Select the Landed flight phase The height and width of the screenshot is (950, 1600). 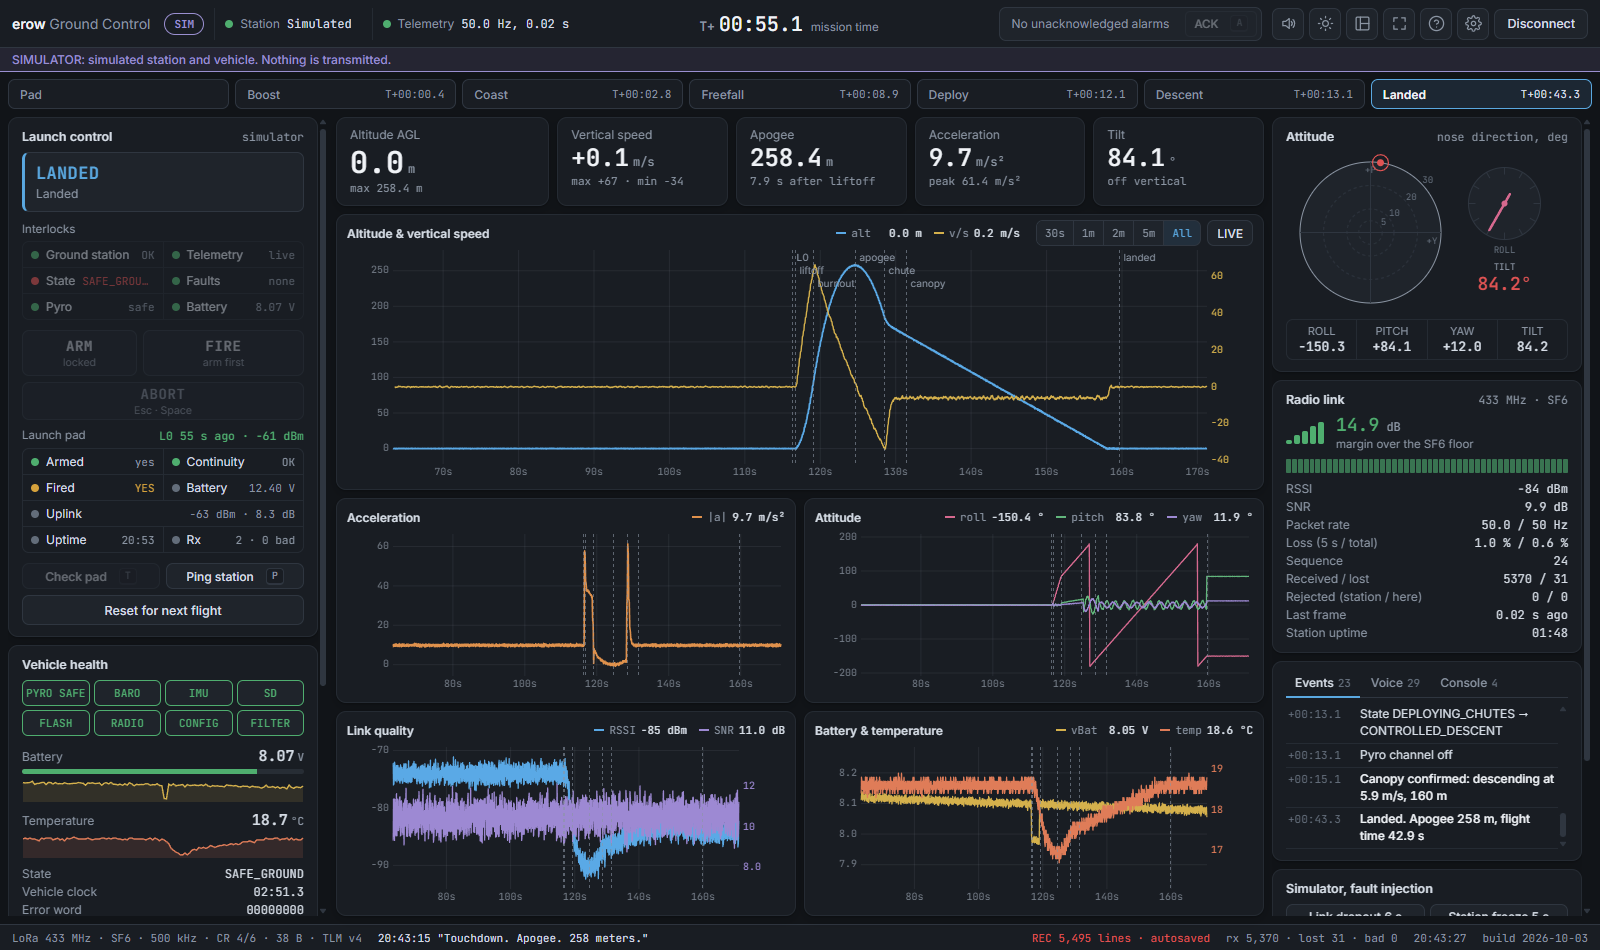tap(1481, 94)
